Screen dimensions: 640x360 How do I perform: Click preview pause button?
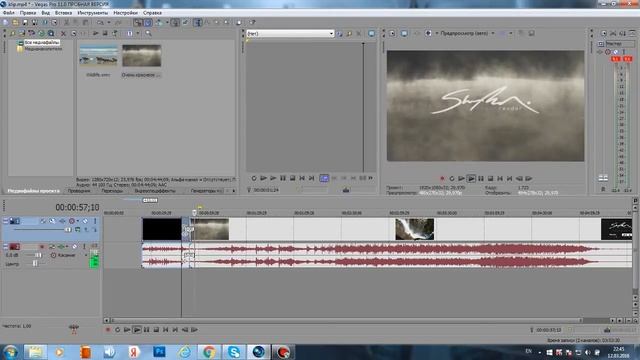tap(481, 179)
